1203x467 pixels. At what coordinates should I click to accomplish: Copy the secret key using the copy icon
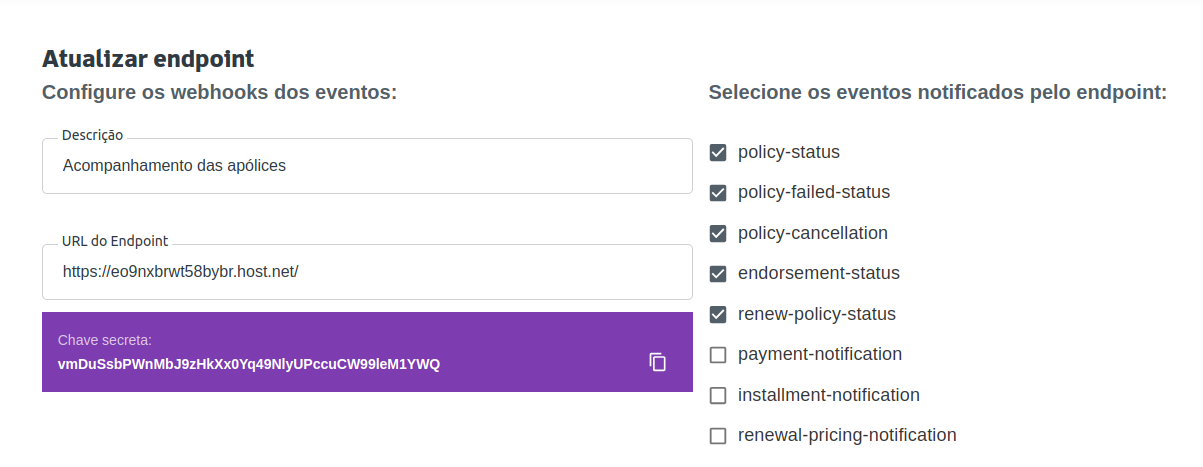pos(657,362)
